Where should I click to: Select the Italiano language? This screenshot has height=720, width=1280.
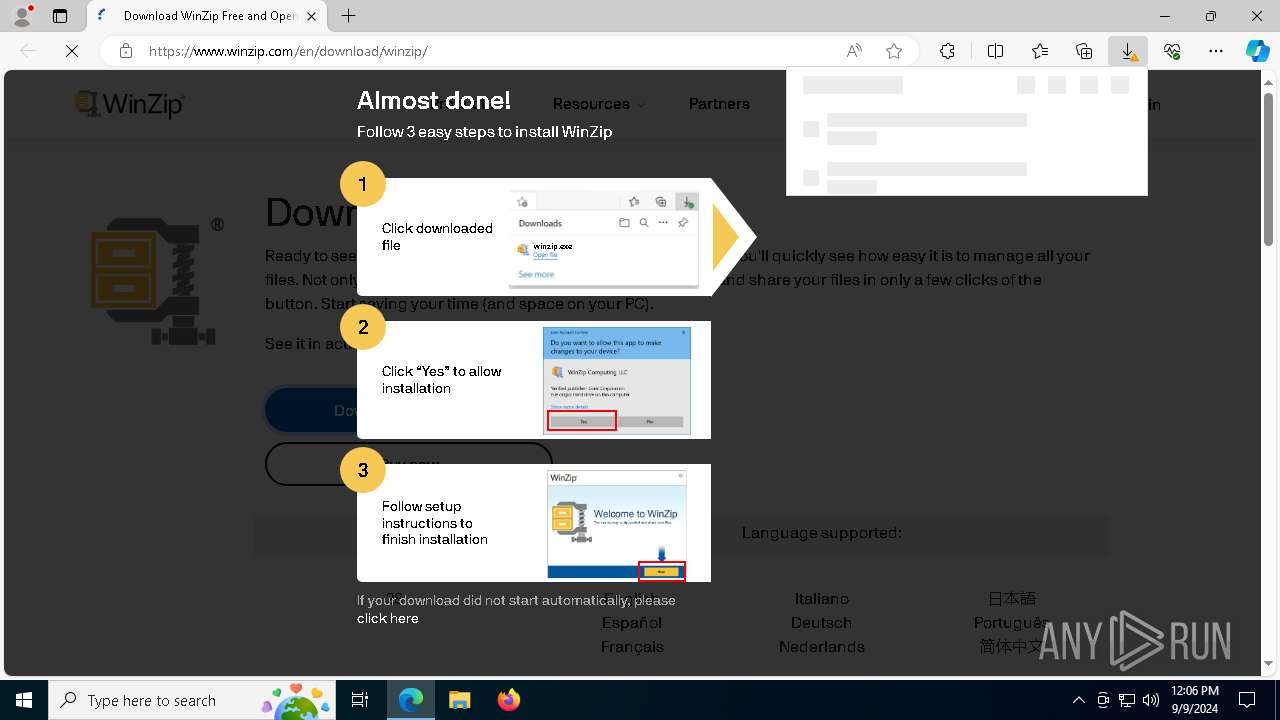pyautogui.click(x=822, y=598)
